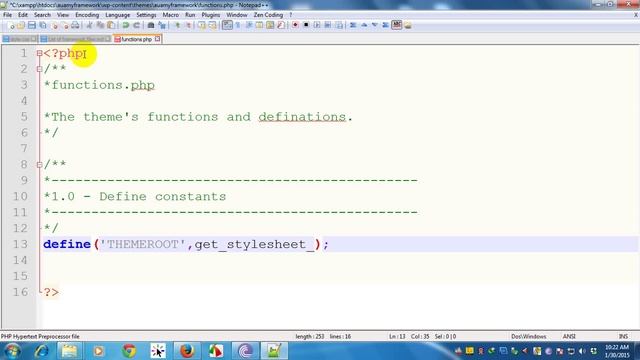Toggle synchronize vertical scrolling button
Screen dimensions: 640x360
202,25
